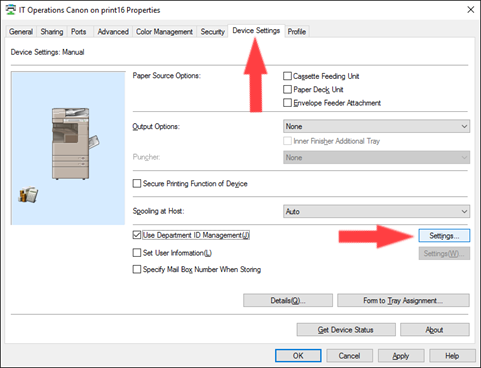Open the Details dialog button
481x368 pixels.
(288, 300)
